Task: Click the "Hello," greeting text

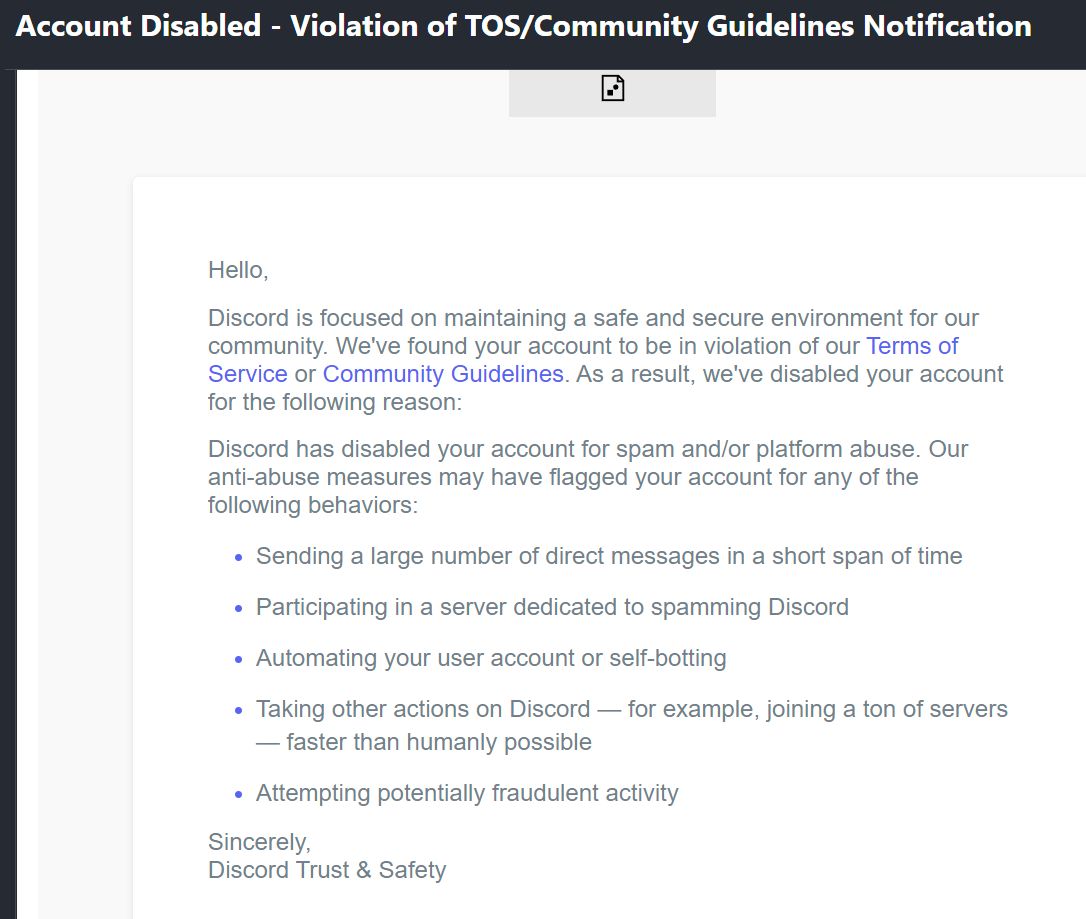Action: click(x=238, y=270)
